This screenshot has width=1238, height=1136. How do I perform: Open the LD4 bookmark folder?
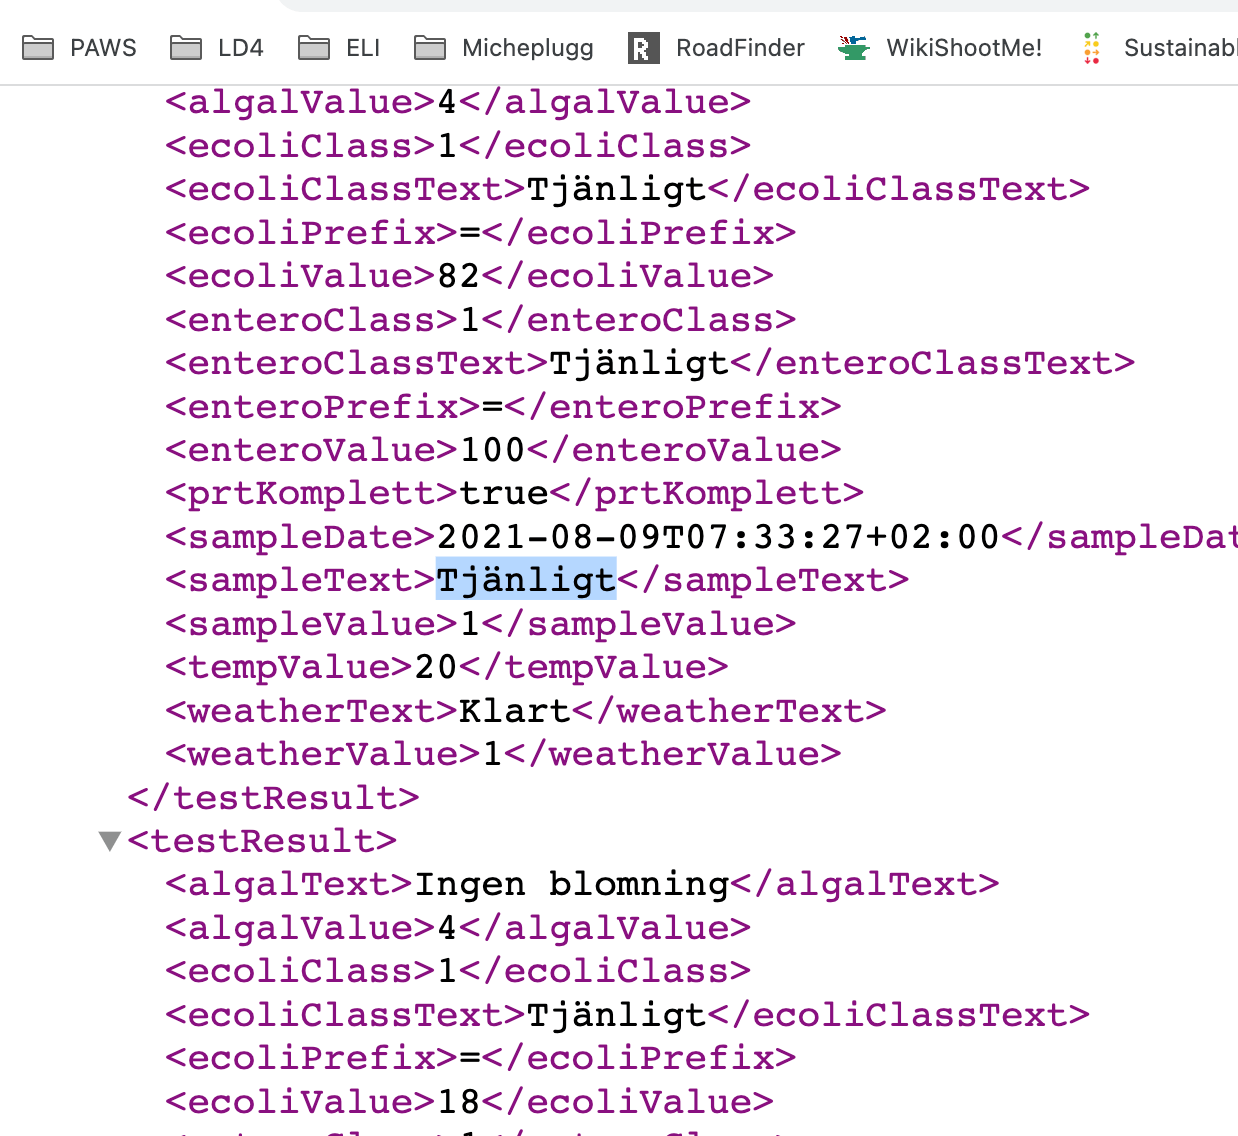pos(217,48)
